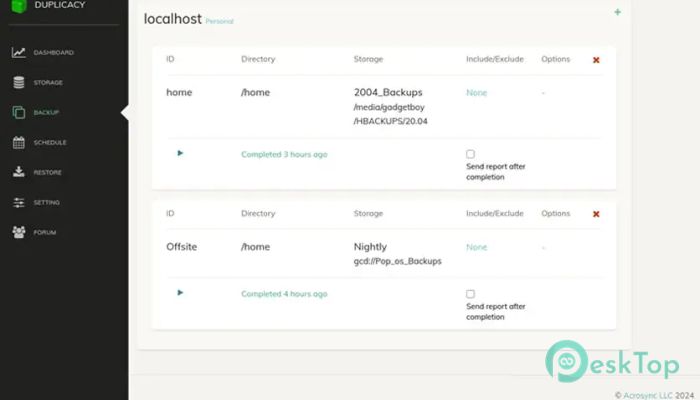Image resolution: width=700 pixels, height=400 pixels.
Task: View Completed 4 hours ago log
Action: pyautogui.click(x=284, y=294)
